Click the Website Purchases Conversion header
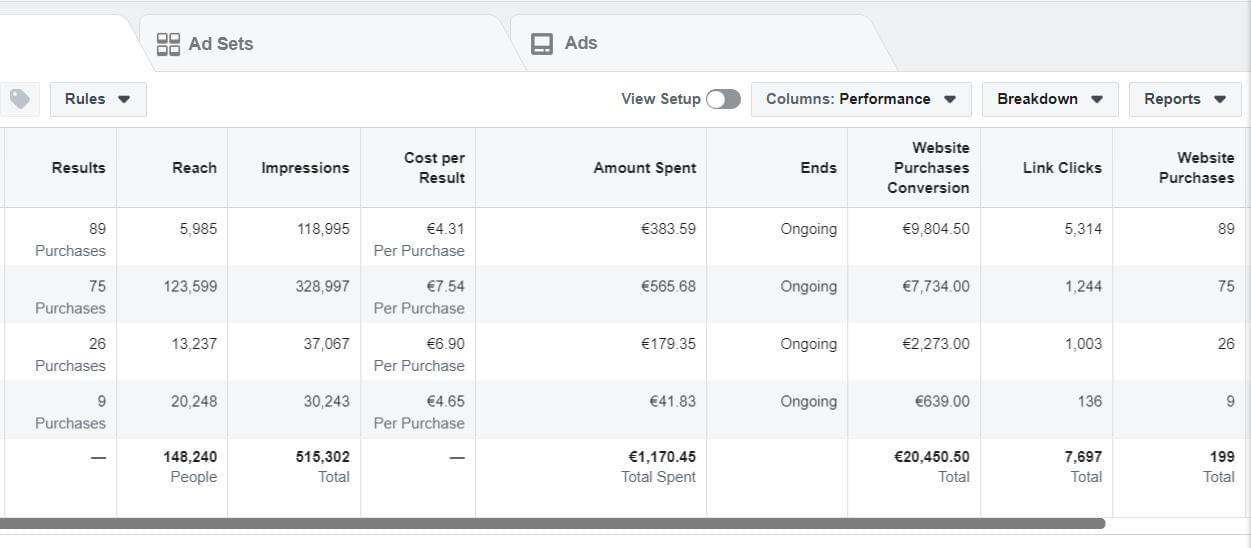 point(930,168)
